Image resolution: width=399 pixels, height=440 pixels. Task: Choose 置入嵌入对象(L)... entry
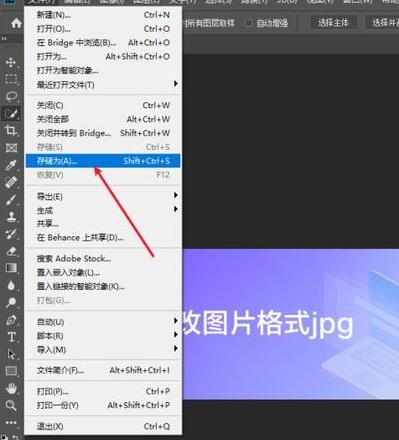pyautogui.click(x=103, y=272)
